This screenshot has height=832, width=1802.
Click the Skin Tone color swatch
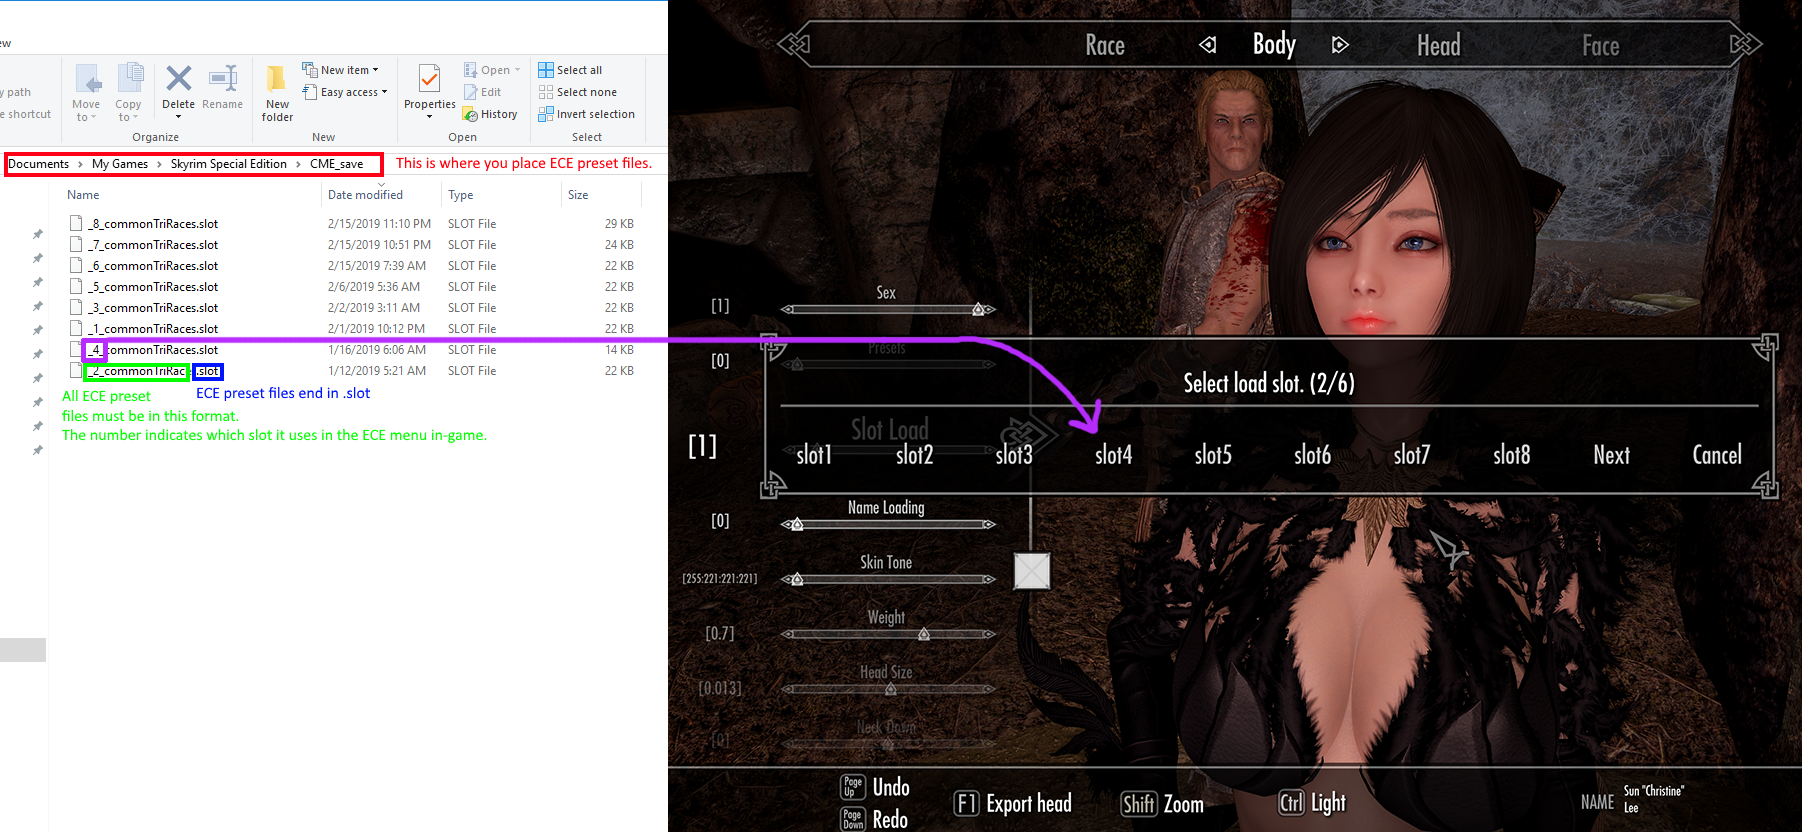(x=1032, y=571)
